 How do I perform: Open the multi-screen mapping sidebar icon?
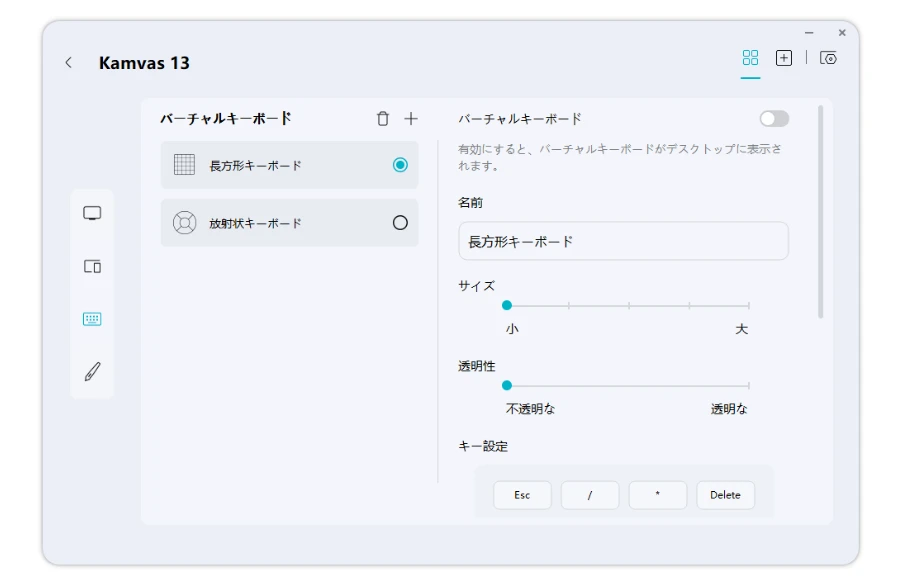coord(92,267)
